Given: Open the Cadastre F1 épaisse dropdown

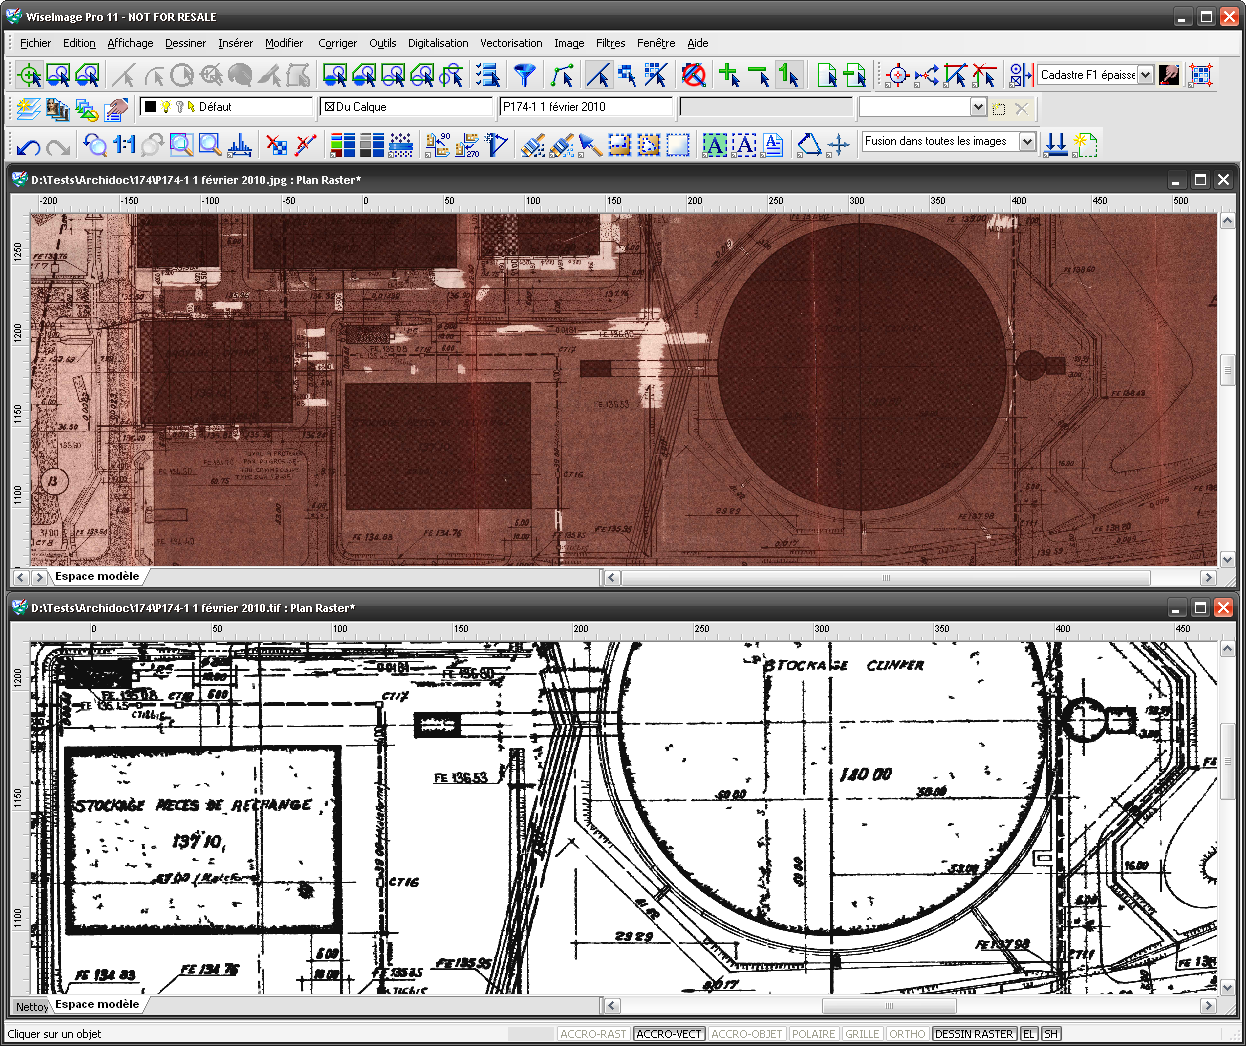Looking at the screenshot, I should click(1146, 74).
